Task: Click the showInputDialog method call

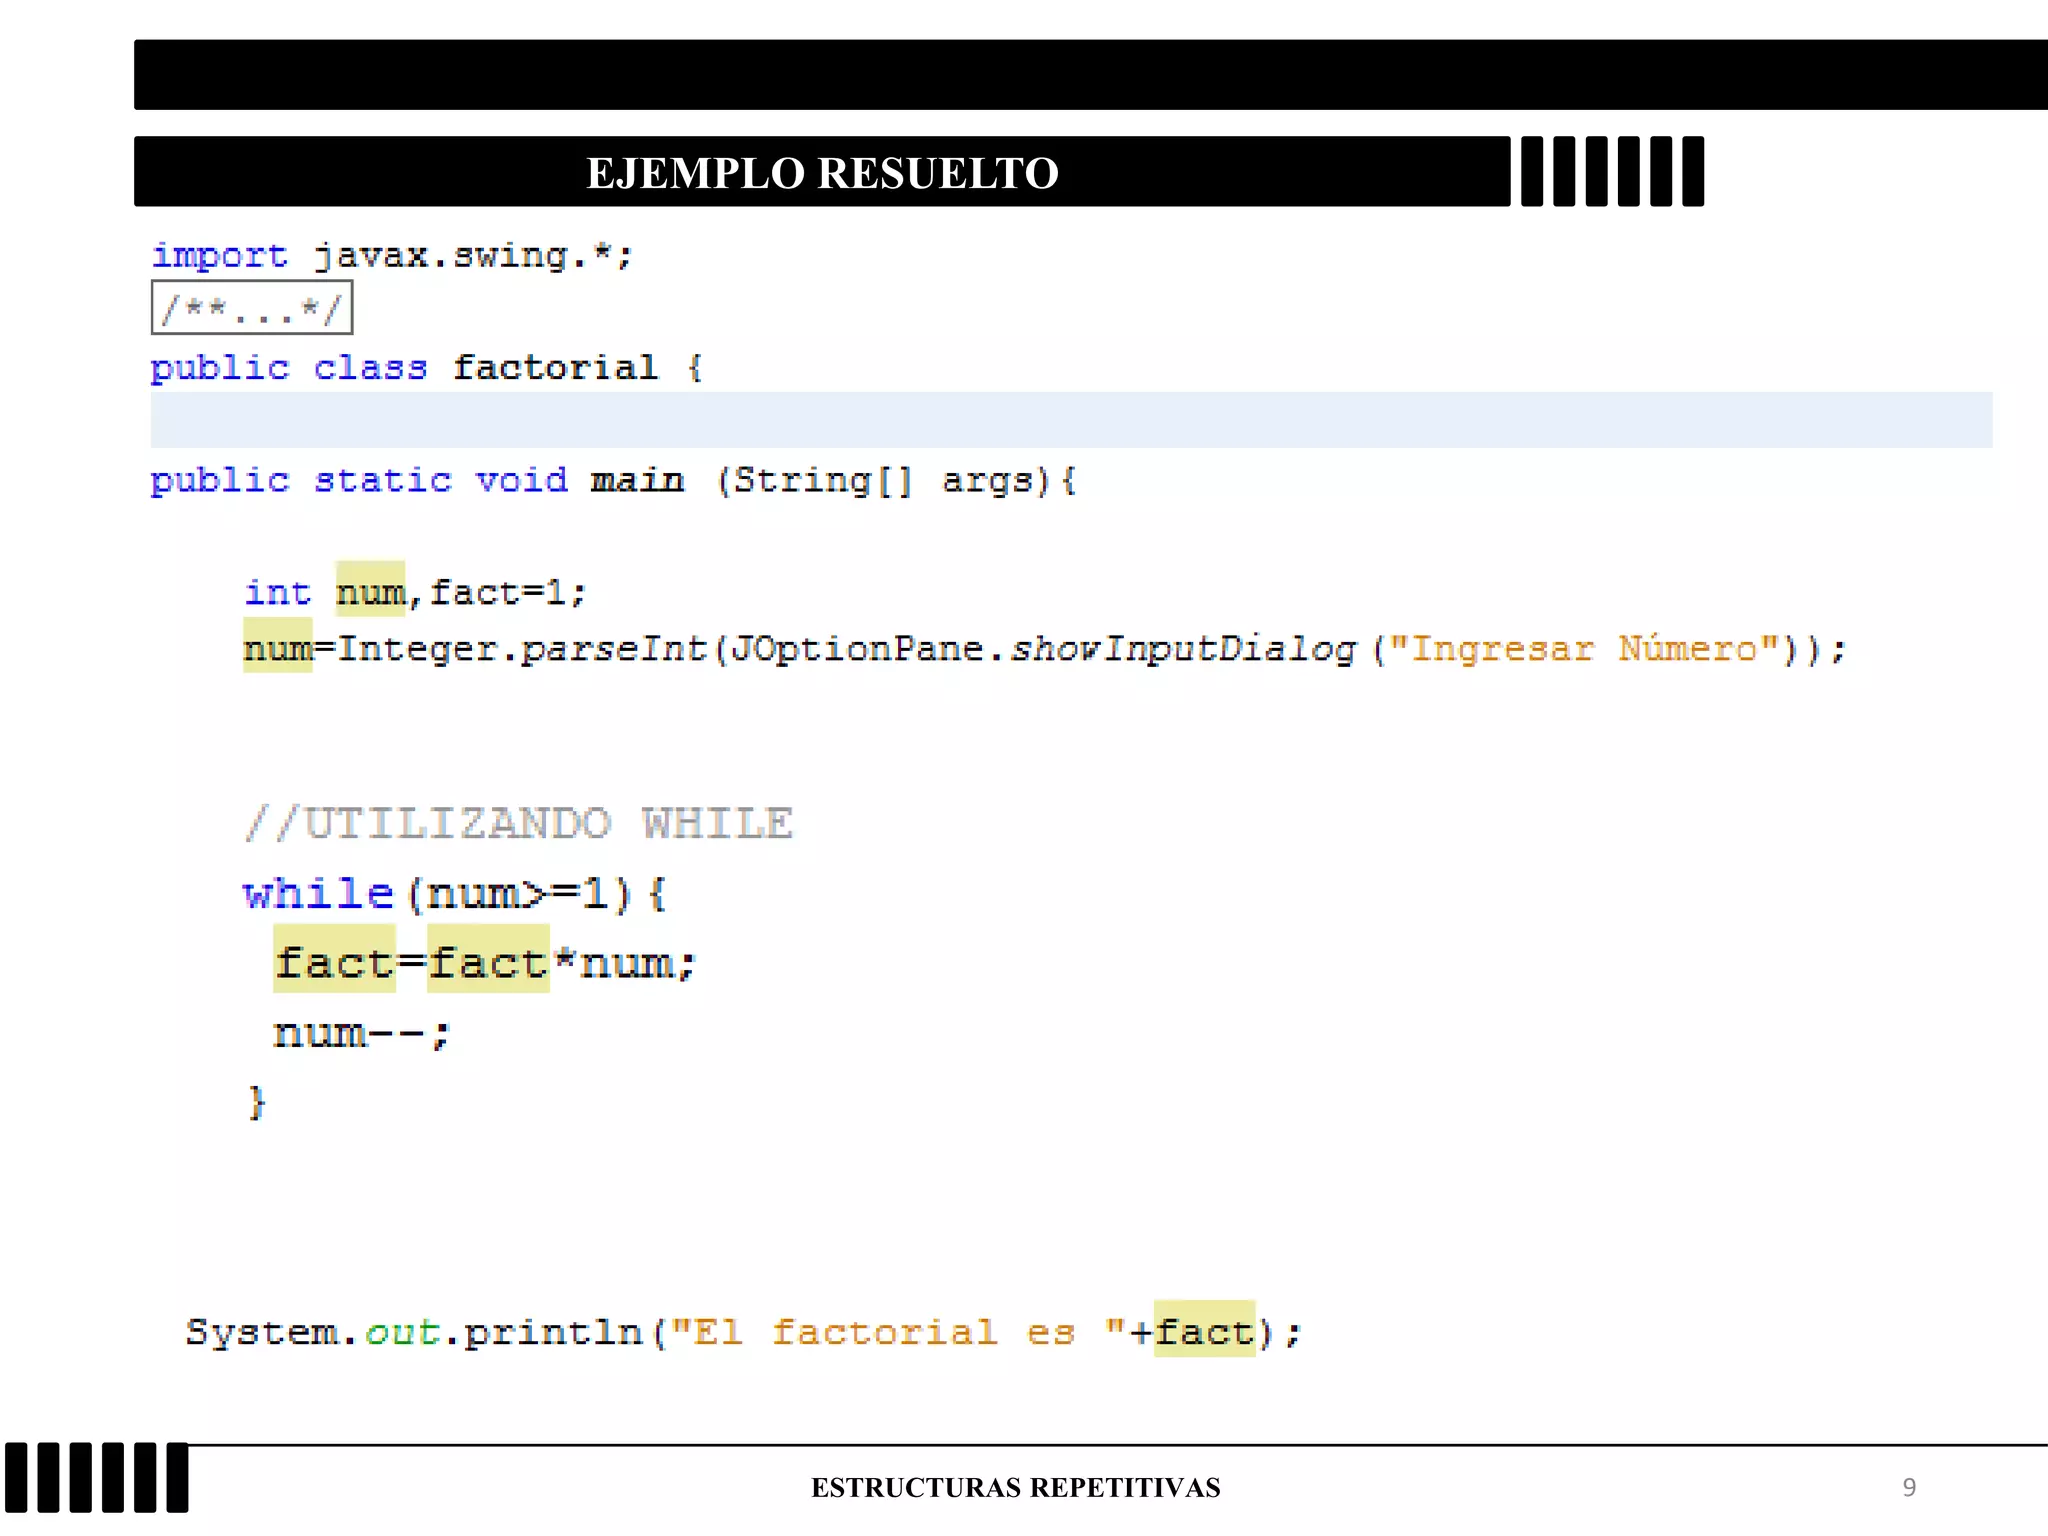Action: [1183, 649]
